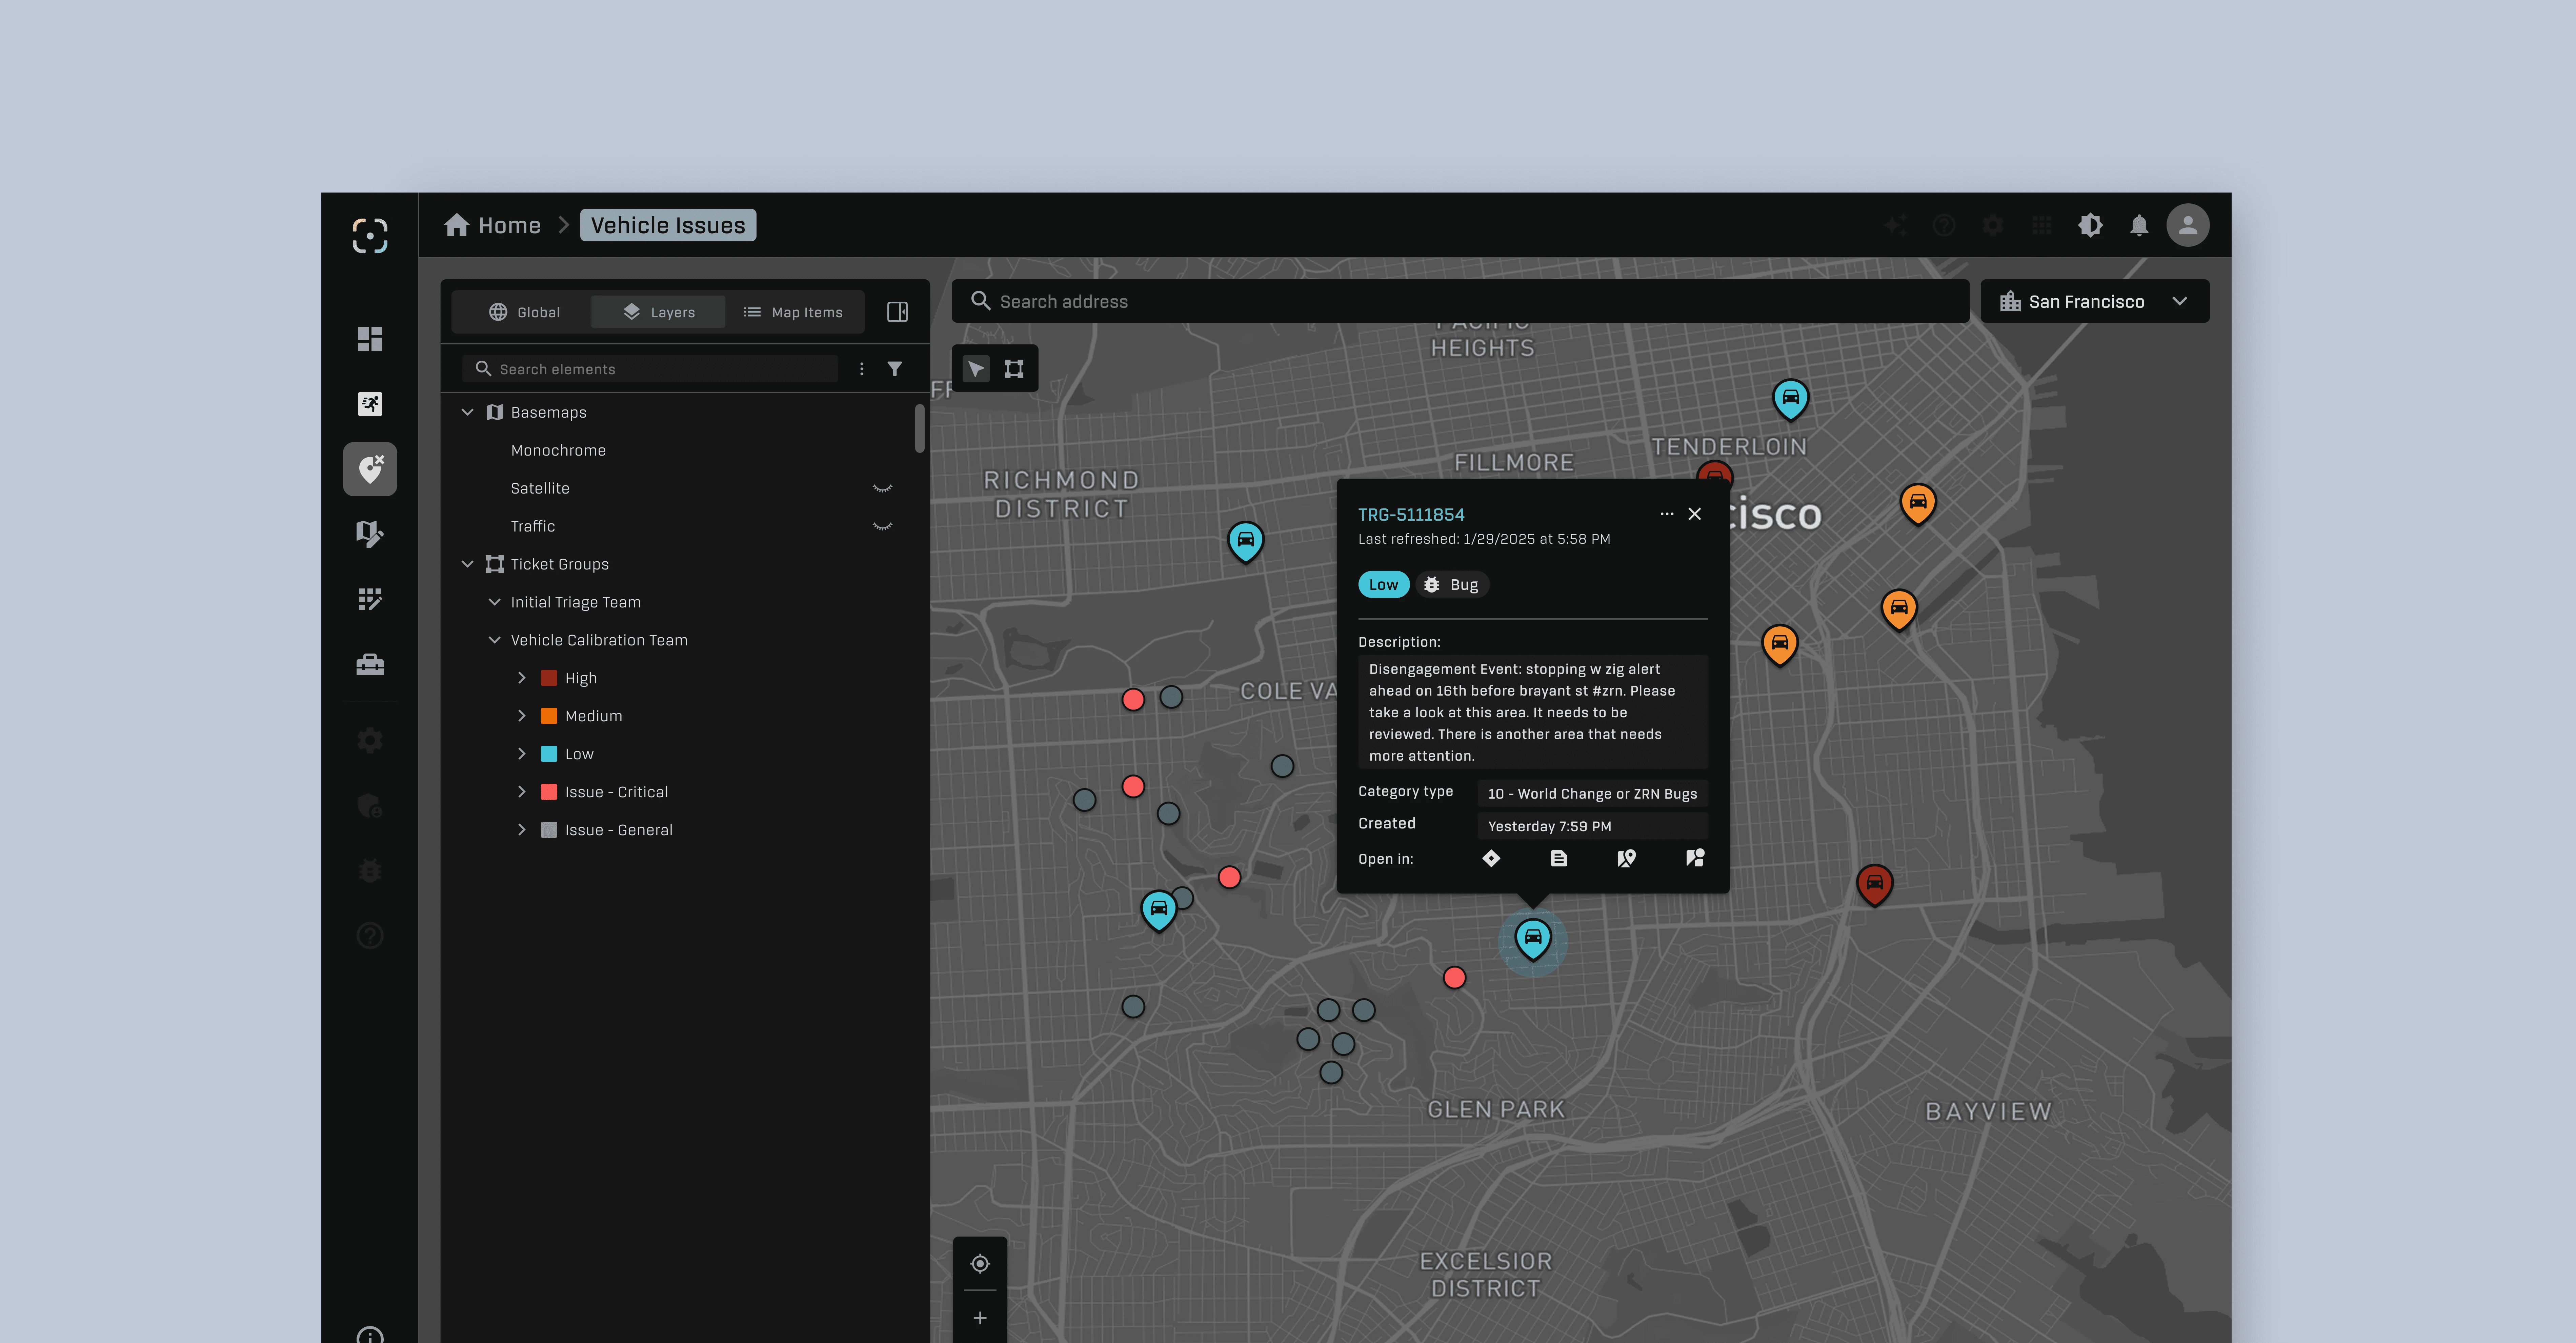Viewport: 2576px width, 1343px height.
Task: Collapse the Ticket Groups tree group
Action: click(x=467, y=564)
